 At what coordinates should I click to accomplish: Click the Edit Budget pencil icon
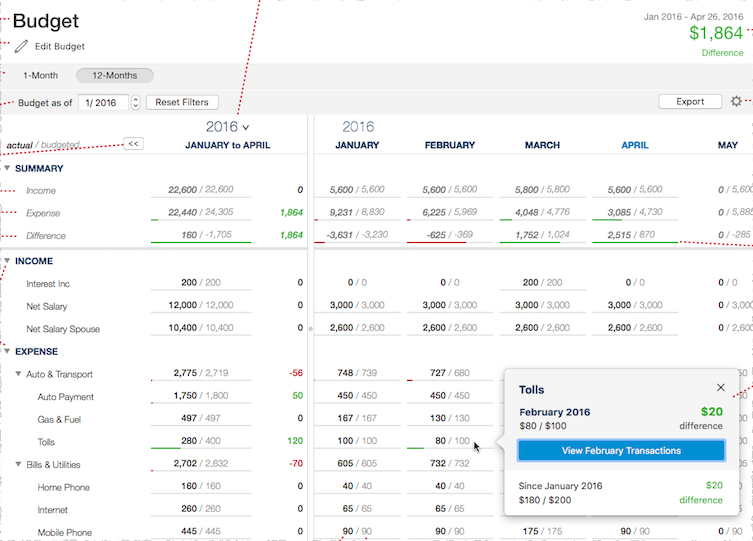click(21, 46)
